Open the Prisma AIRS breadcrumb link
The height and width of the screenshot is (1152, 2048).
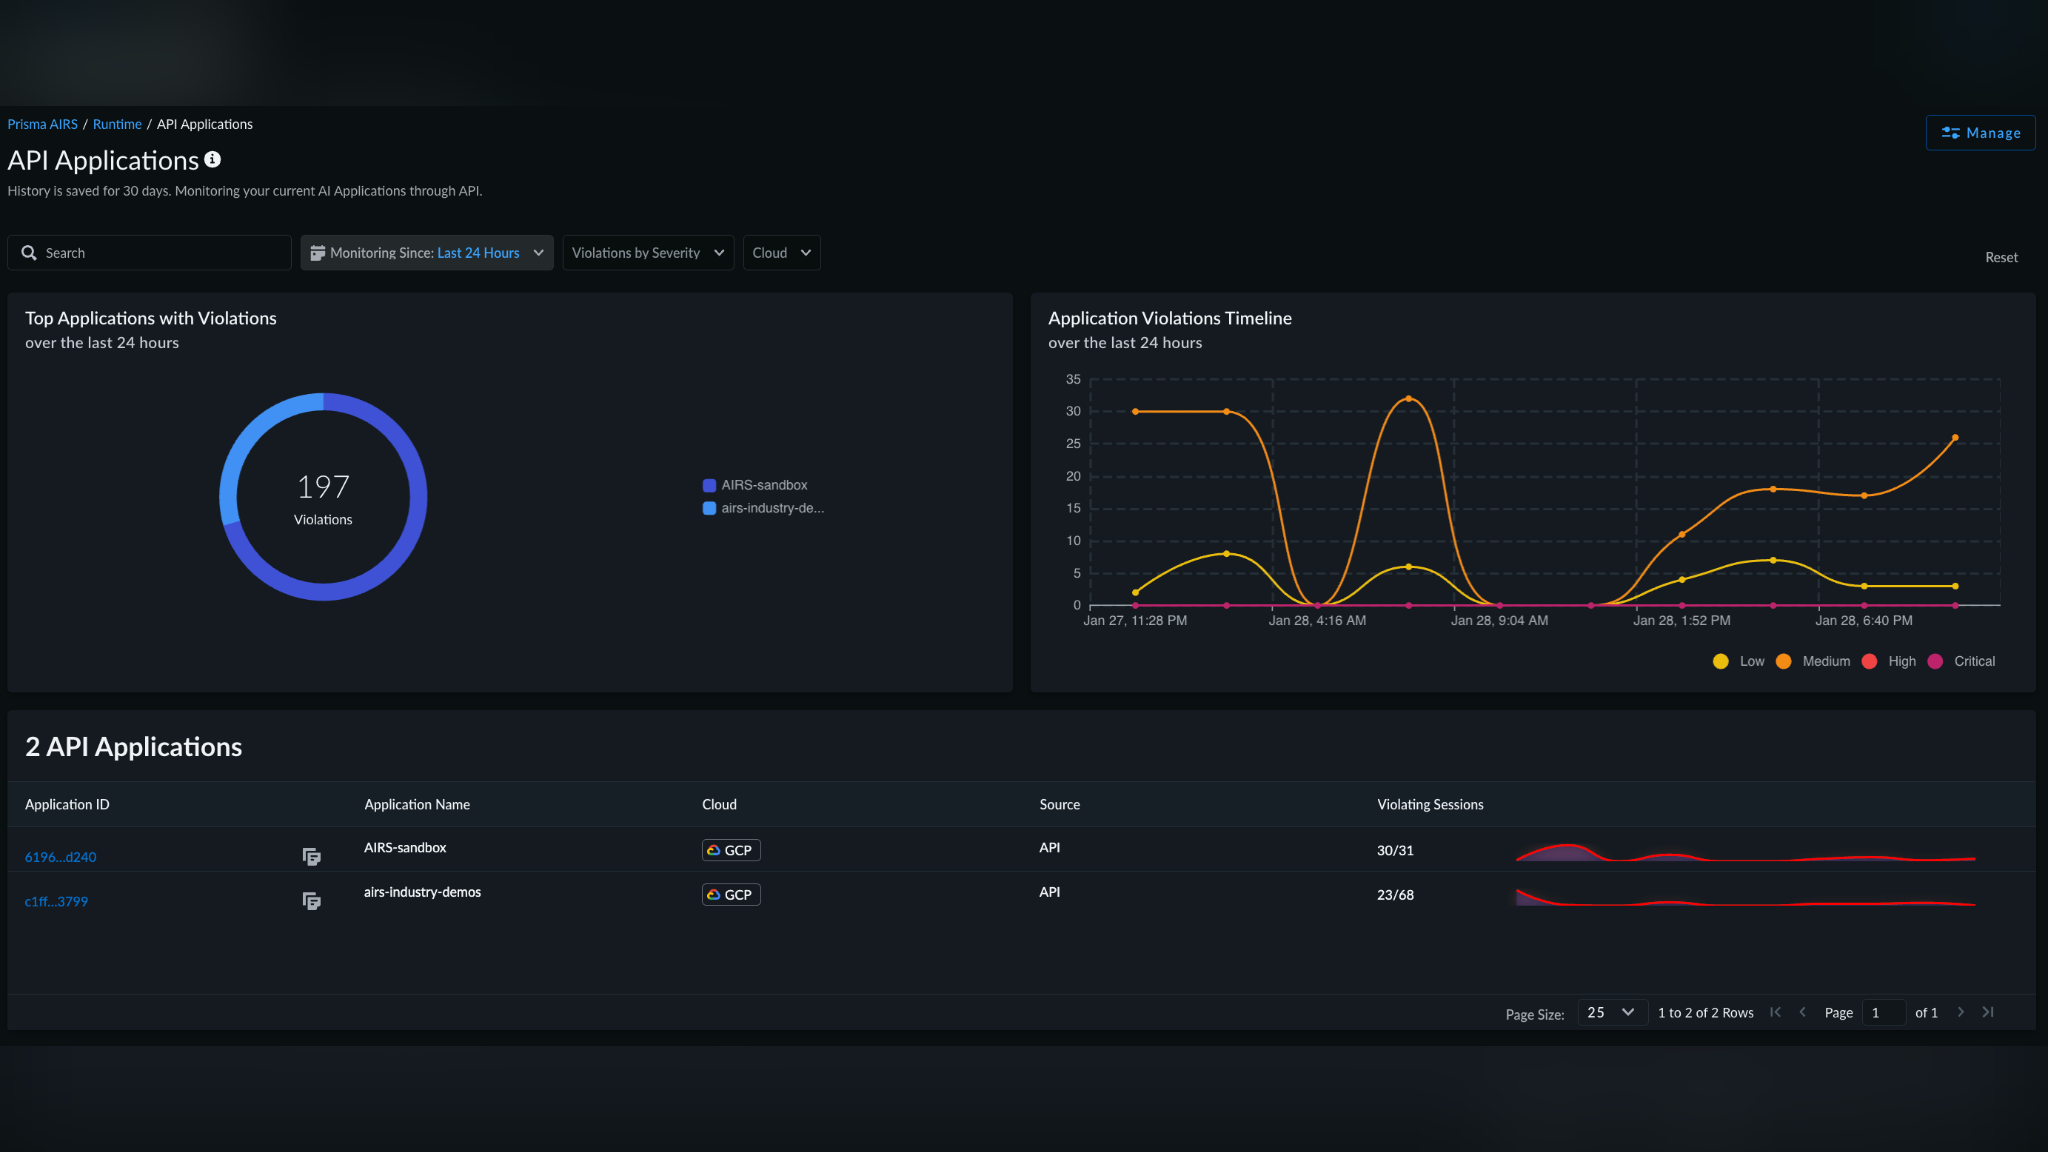pyautogui.click(x=42, y=124)
